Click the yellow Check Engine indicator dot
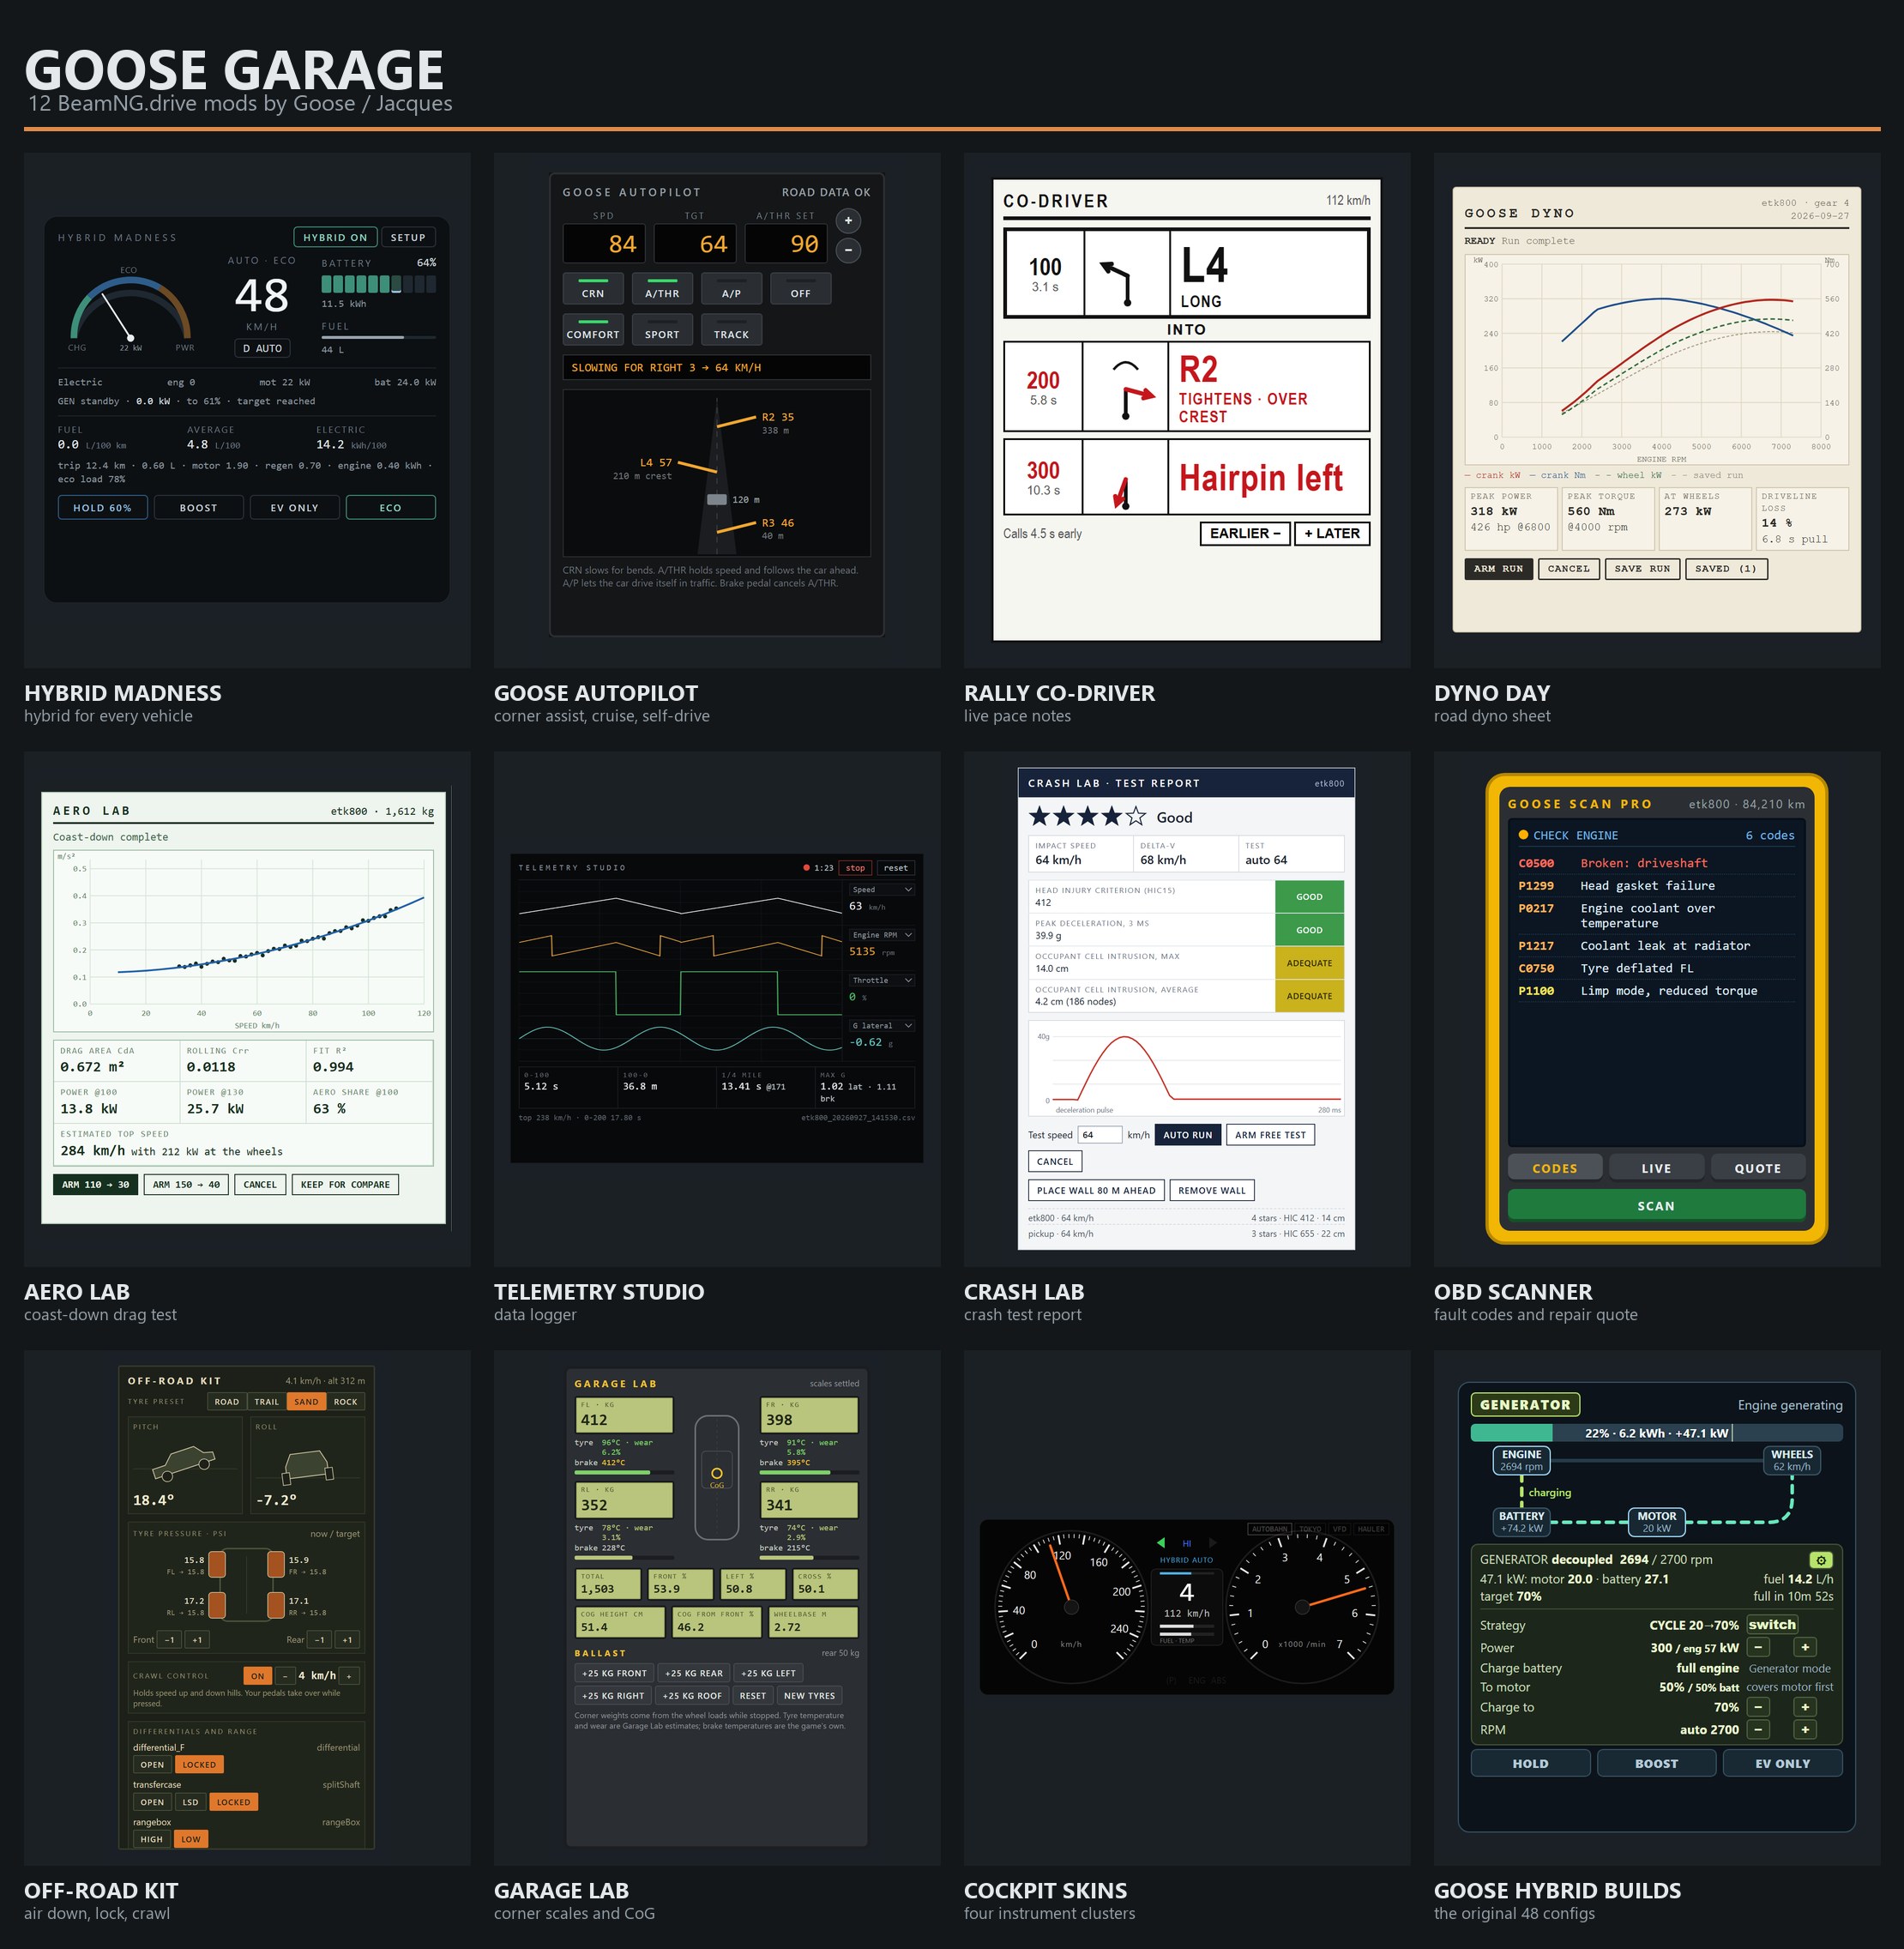Screen dimensions: 1904x1949 tap(1523, 834)
